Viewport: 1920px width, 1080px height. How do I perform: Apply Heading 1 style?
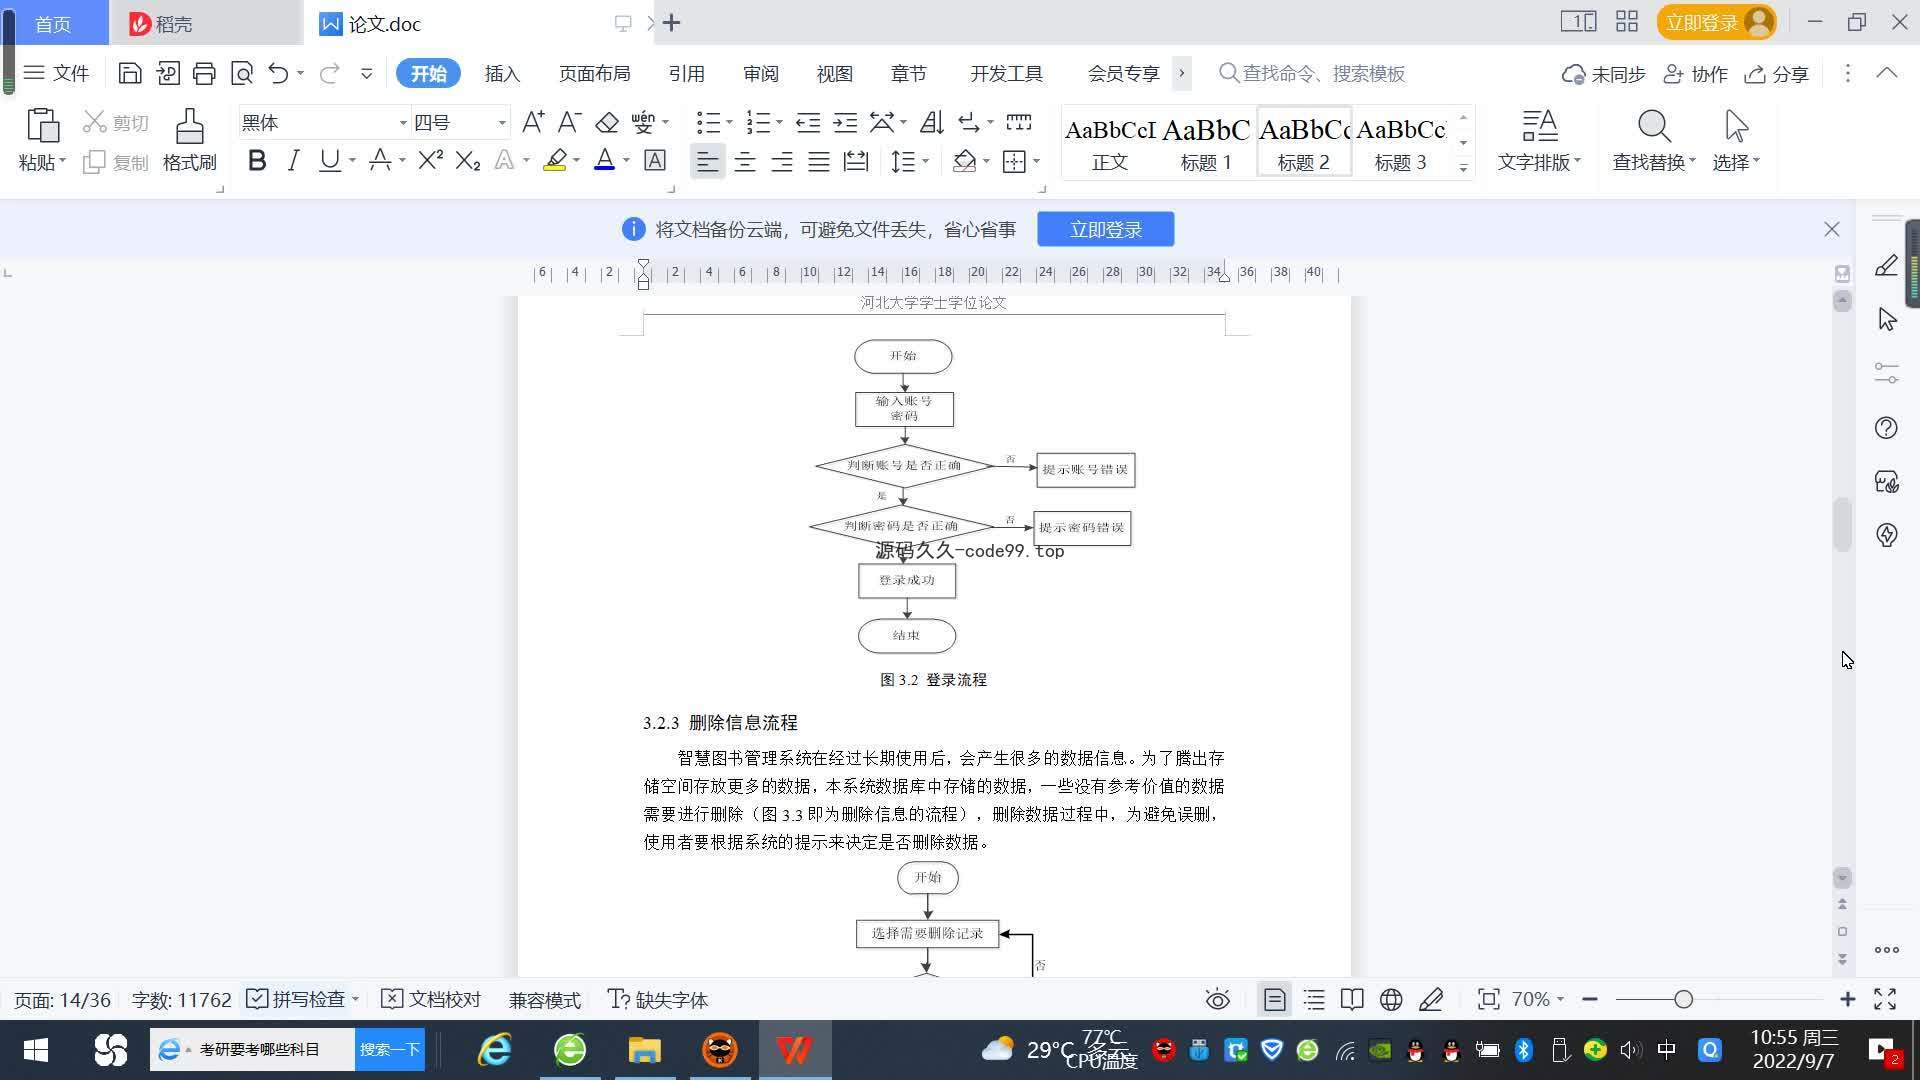click(x=1205, y=143)
